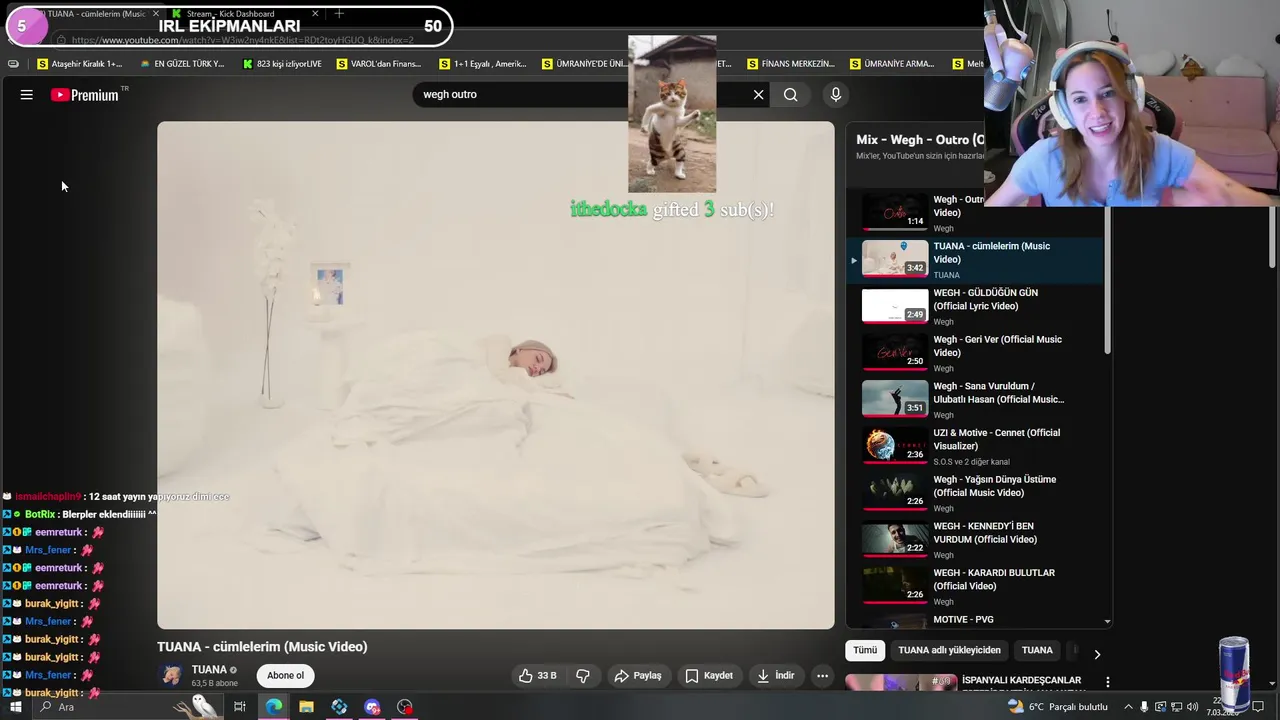Image resolution: width=1280 pixels, height=720 pixels.
Task: Open OBS recording app taskbar icon
Action: click(x=405, y=707)
